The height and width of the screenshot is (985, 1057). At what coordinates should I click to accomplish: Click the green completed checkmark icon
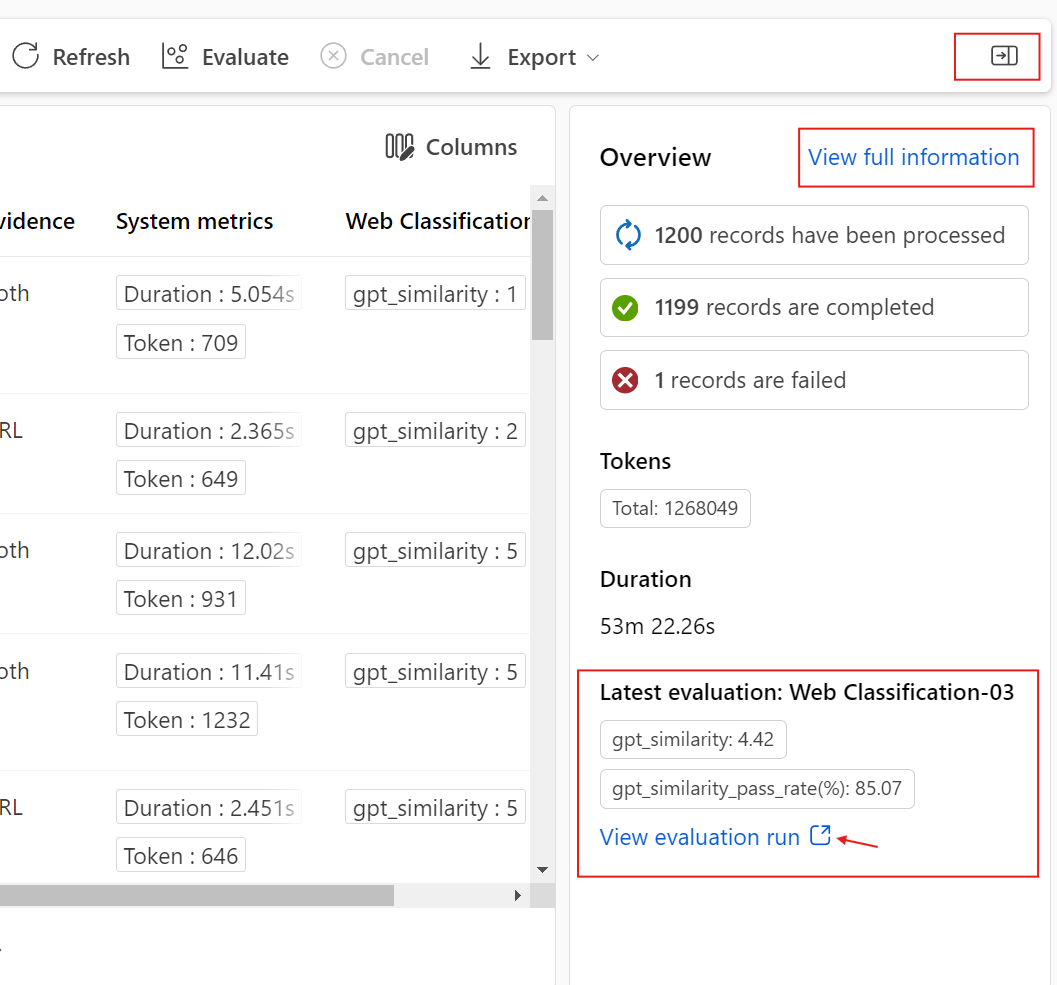pos(625,307)
